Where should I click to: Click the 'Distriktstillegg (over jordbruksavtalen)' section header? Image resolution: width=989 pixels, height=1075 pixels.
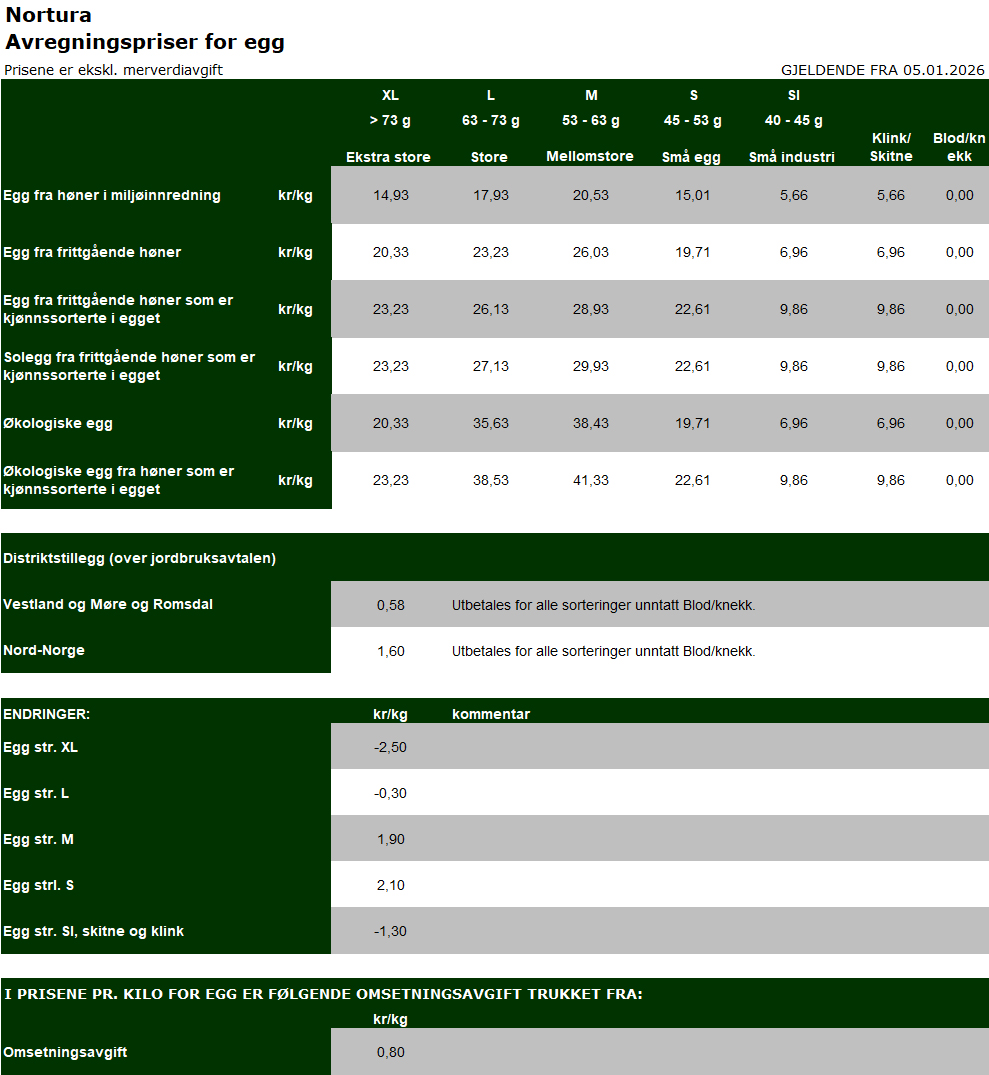[139, 558]
